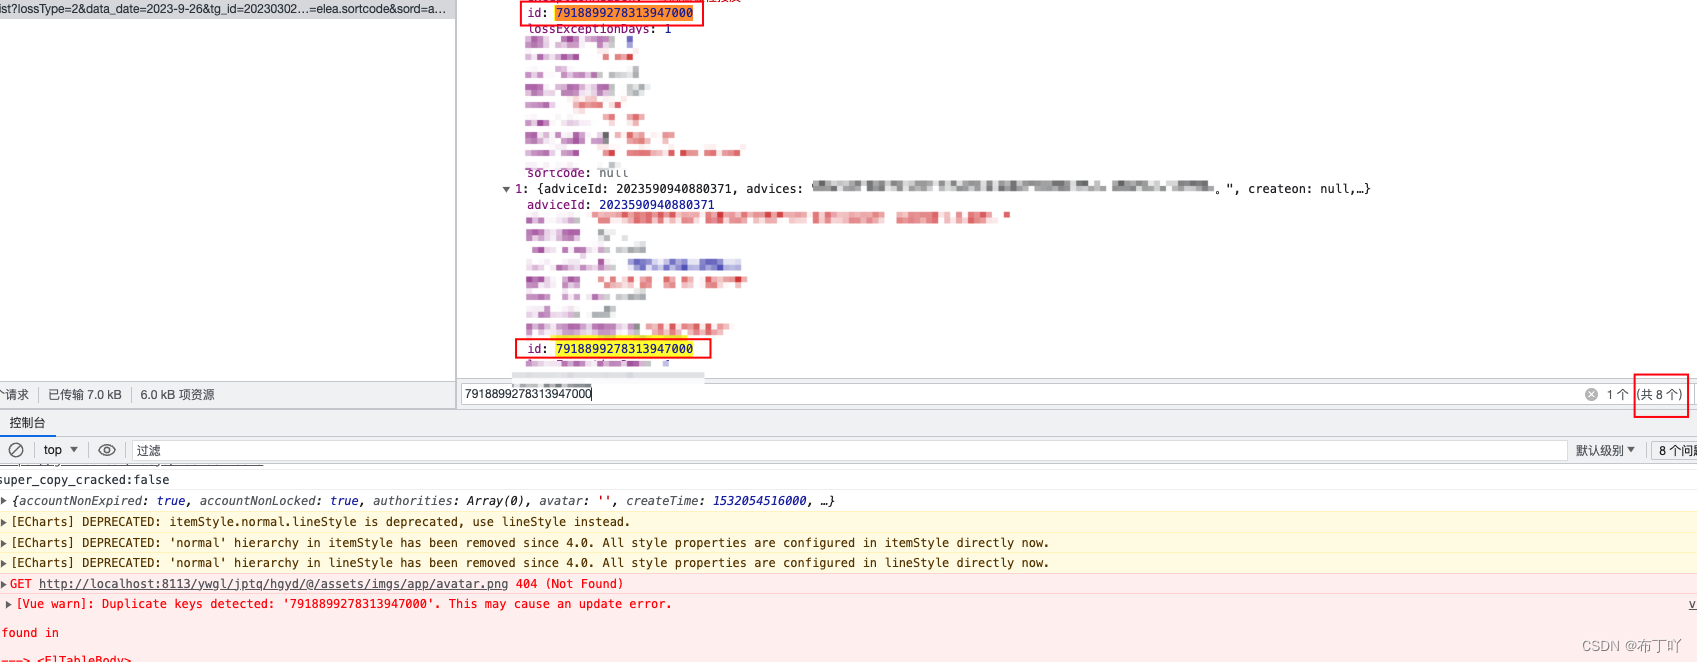Click the createTime value 1532054516000
This screenshot has width=1697, height=662.
tap(760, 501)
